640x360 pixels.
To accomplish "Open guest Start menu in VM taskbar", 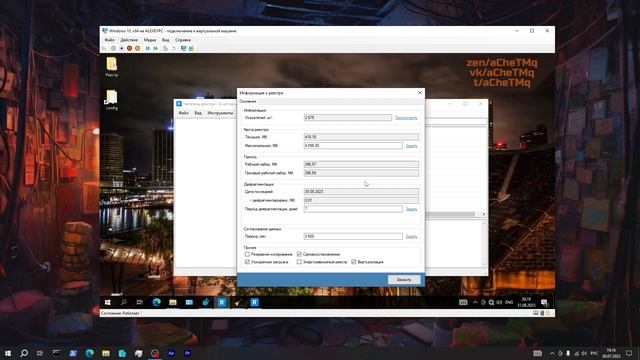I will [x=108, y=302].
